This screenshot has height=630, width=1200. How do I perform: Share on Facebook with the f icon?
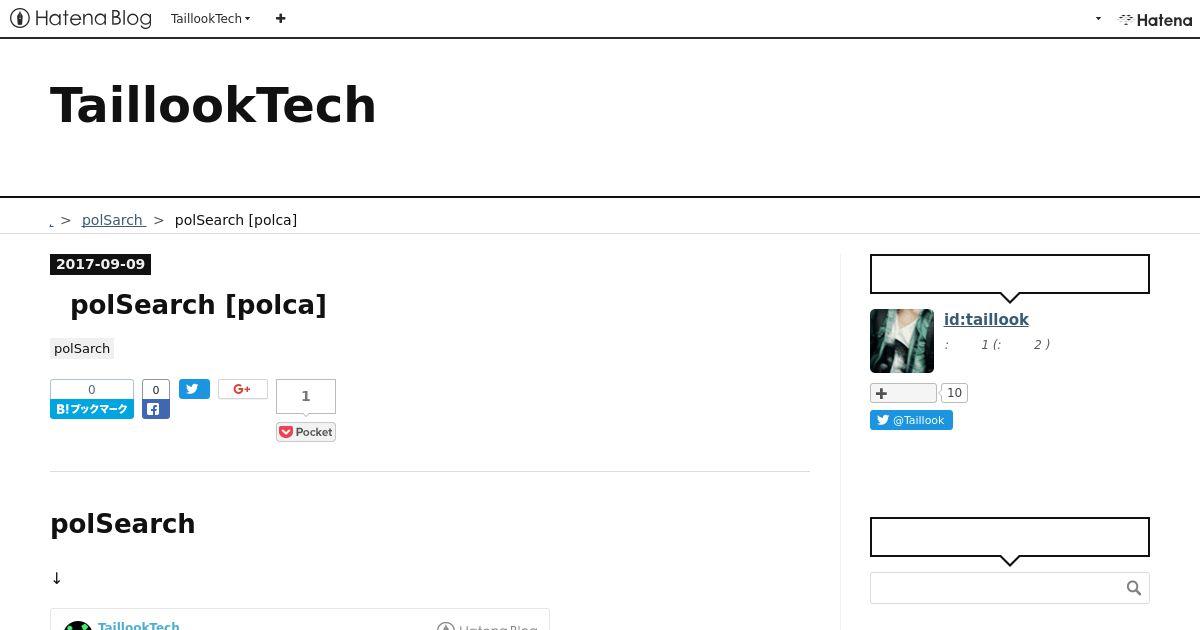pos(156,409)
